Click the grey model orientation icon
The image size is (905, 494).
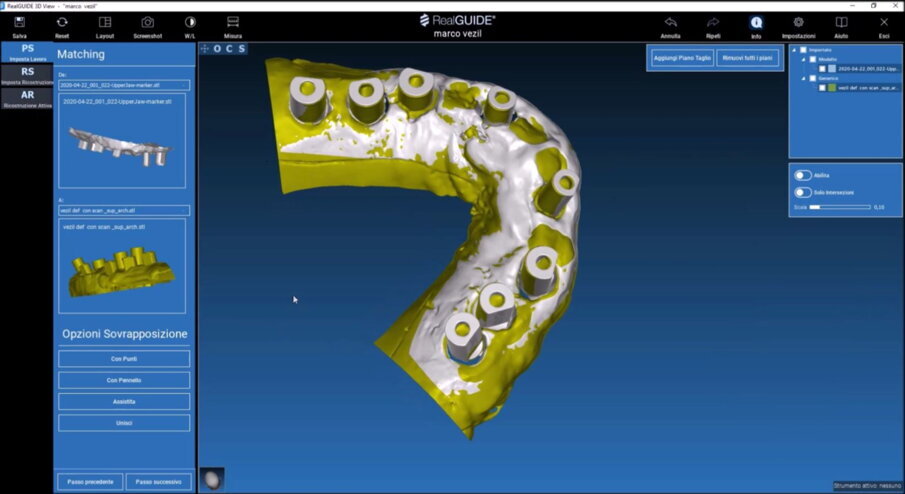coord(212,479)
